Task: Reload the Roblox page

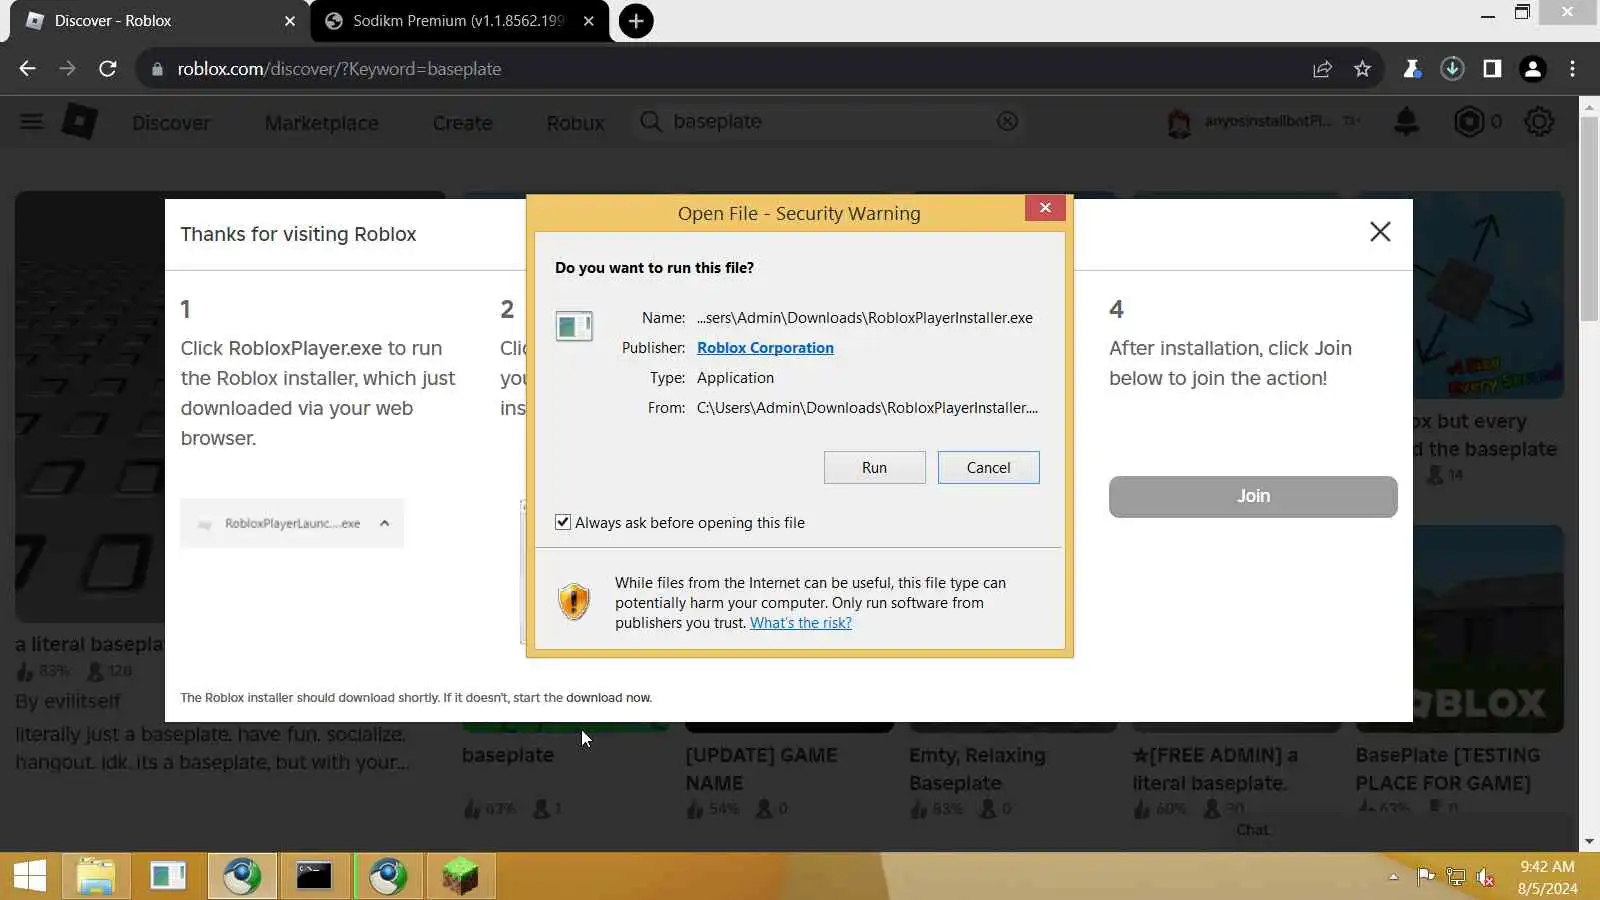Action: click(x=107, y=68)
